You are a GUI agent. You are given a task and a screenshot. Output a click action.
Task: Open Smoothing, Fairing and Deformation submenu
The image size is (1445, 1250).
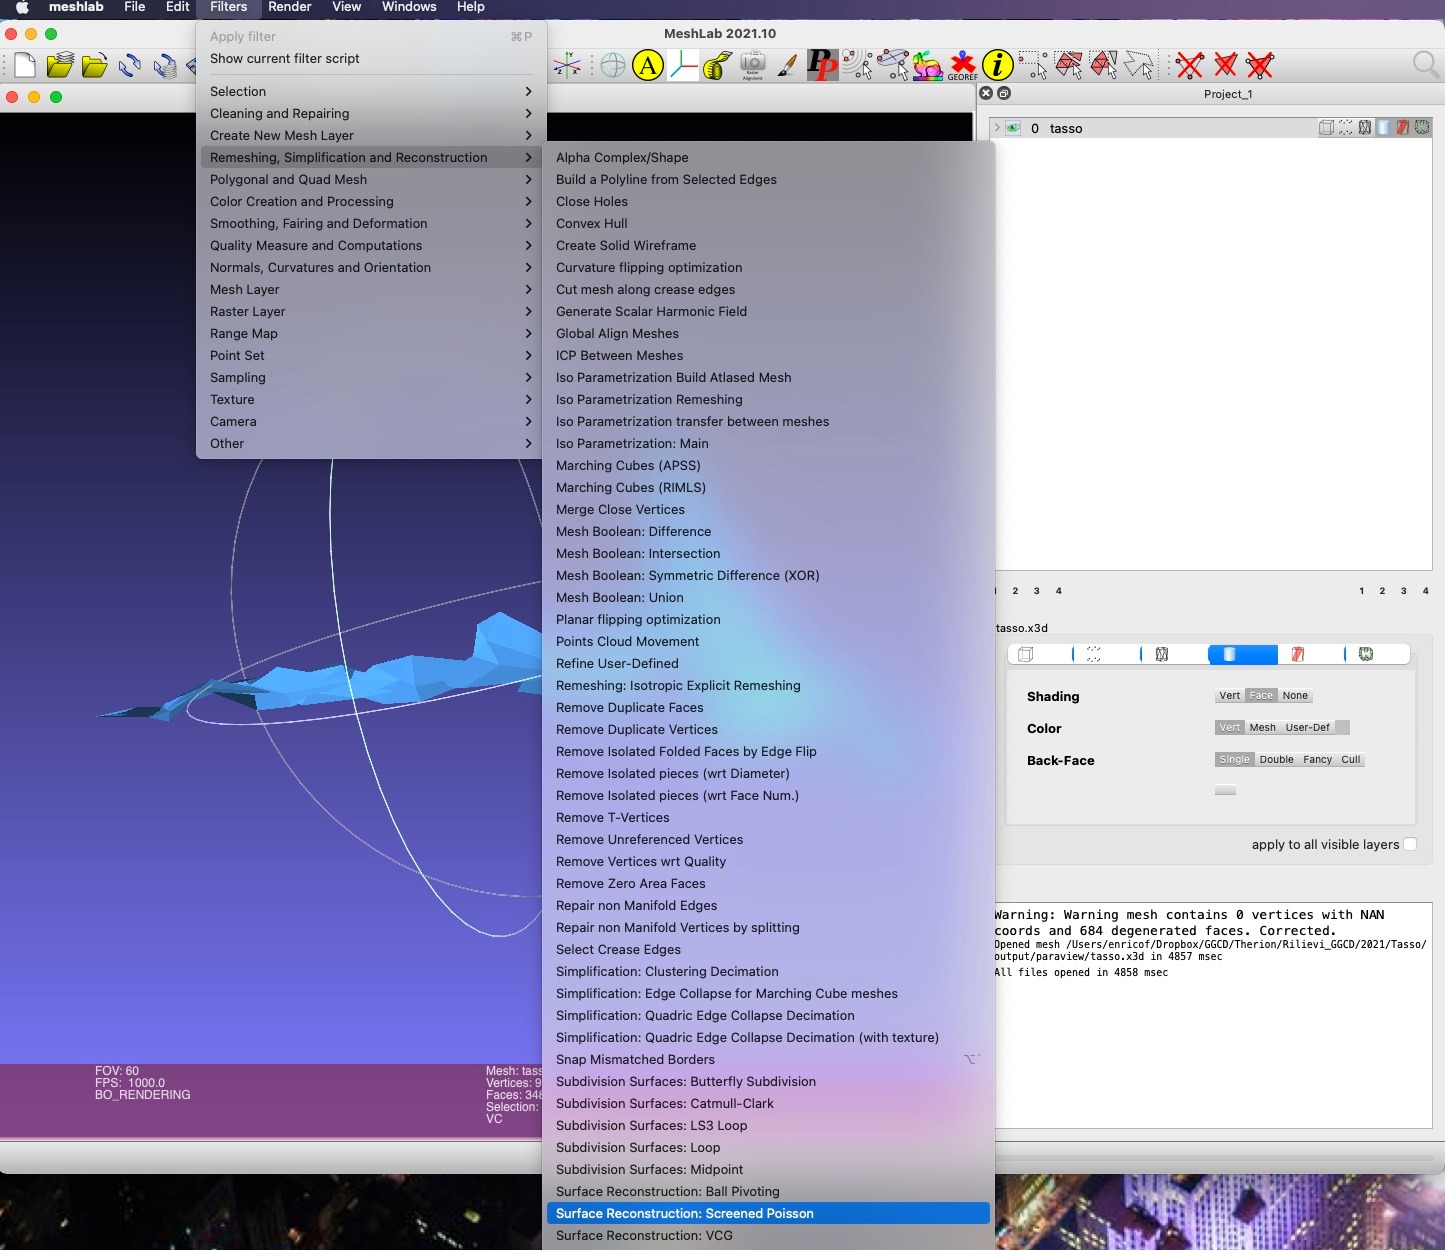(x=371, y=223)
